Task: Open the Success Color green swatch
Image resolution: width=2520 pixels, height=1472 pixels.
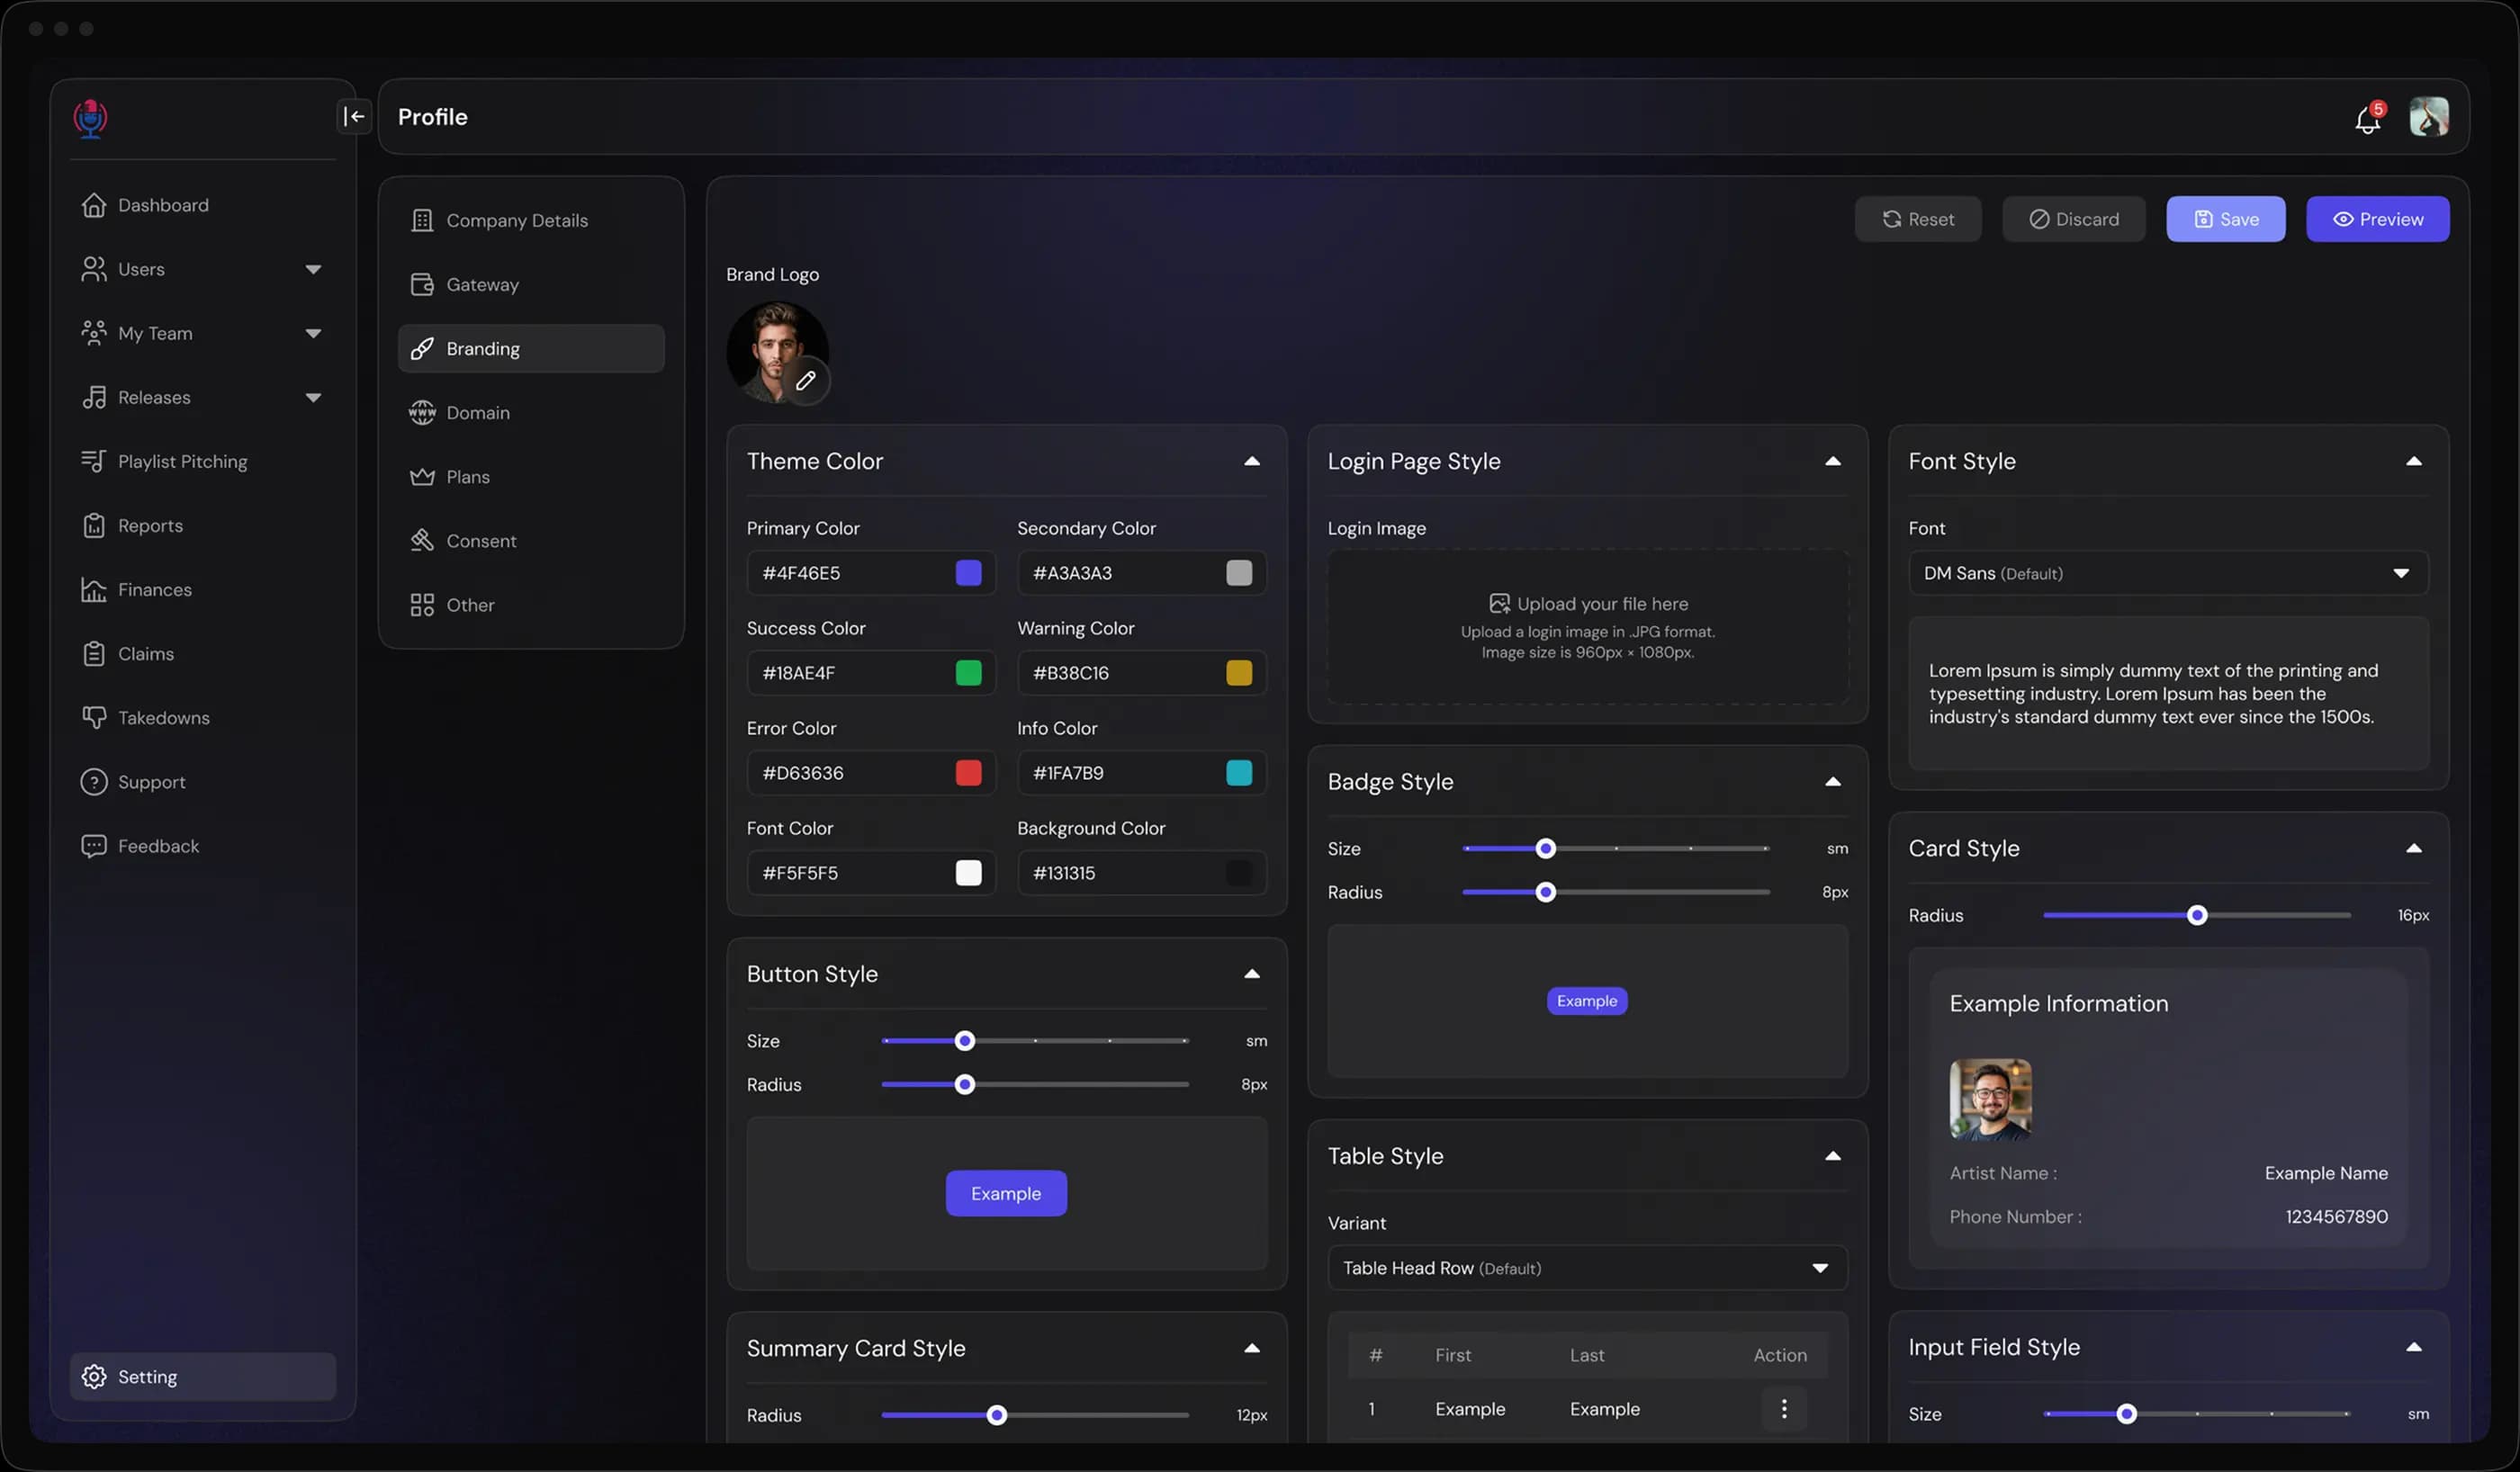Action: (968, 673)
